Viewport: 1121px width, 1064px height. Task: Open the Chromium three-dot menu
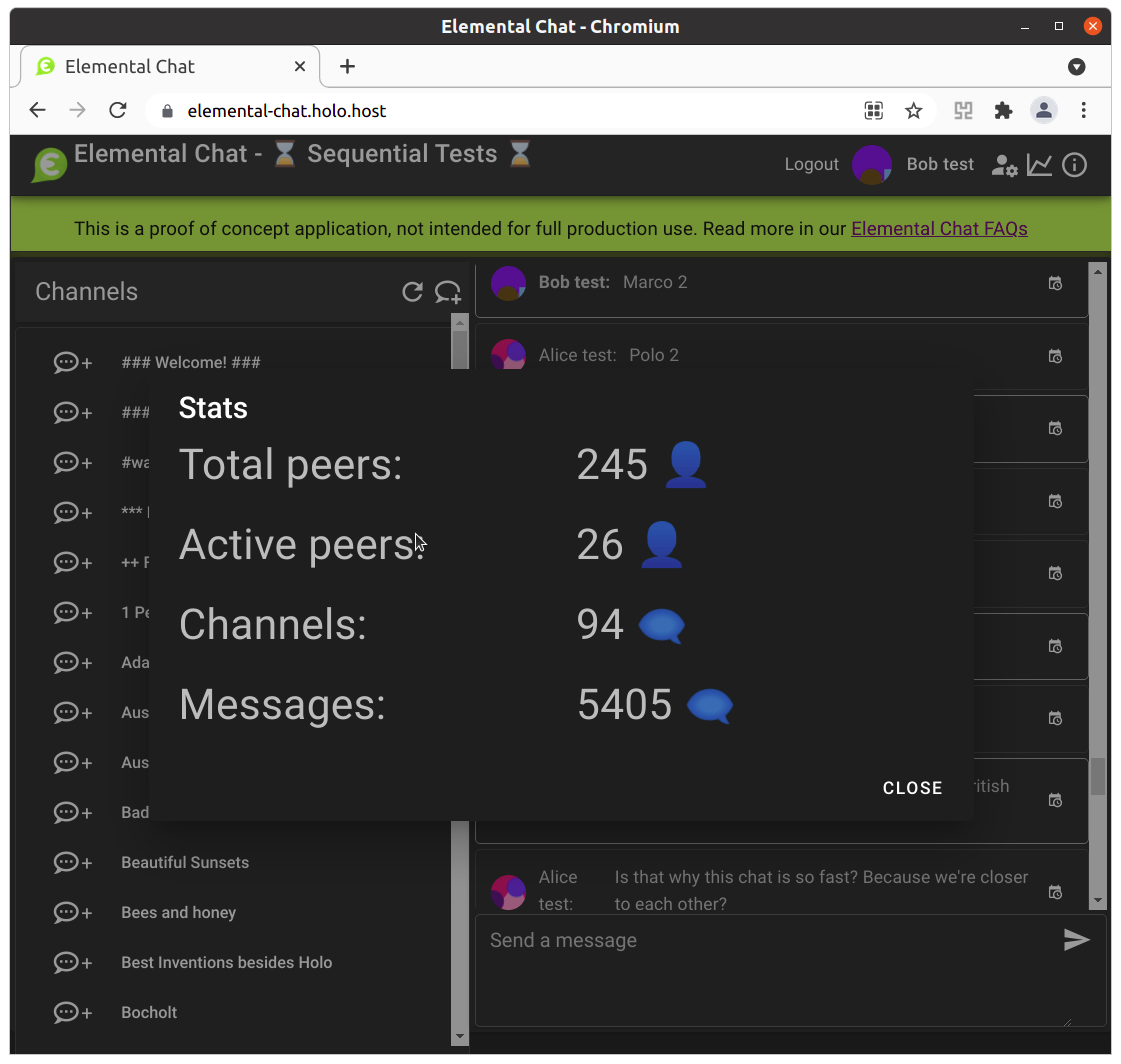1083,111
